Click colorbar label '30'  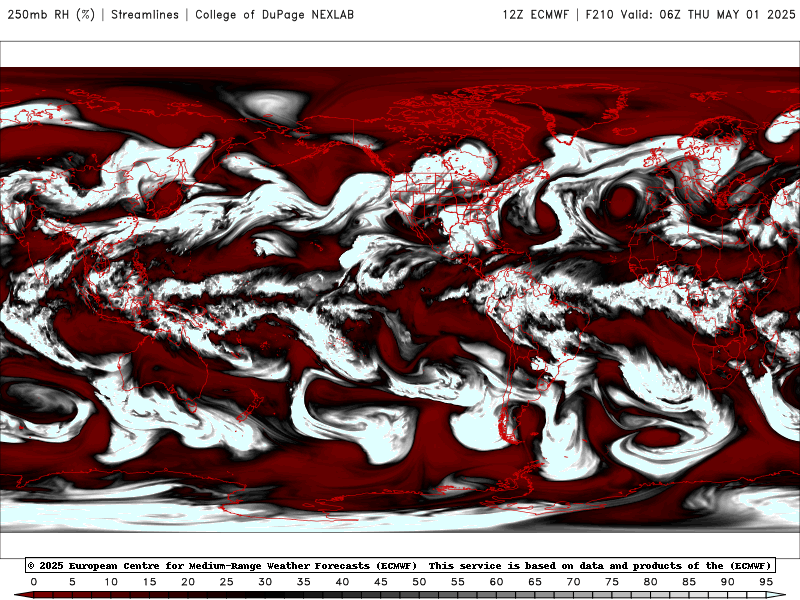click(265, 582)
